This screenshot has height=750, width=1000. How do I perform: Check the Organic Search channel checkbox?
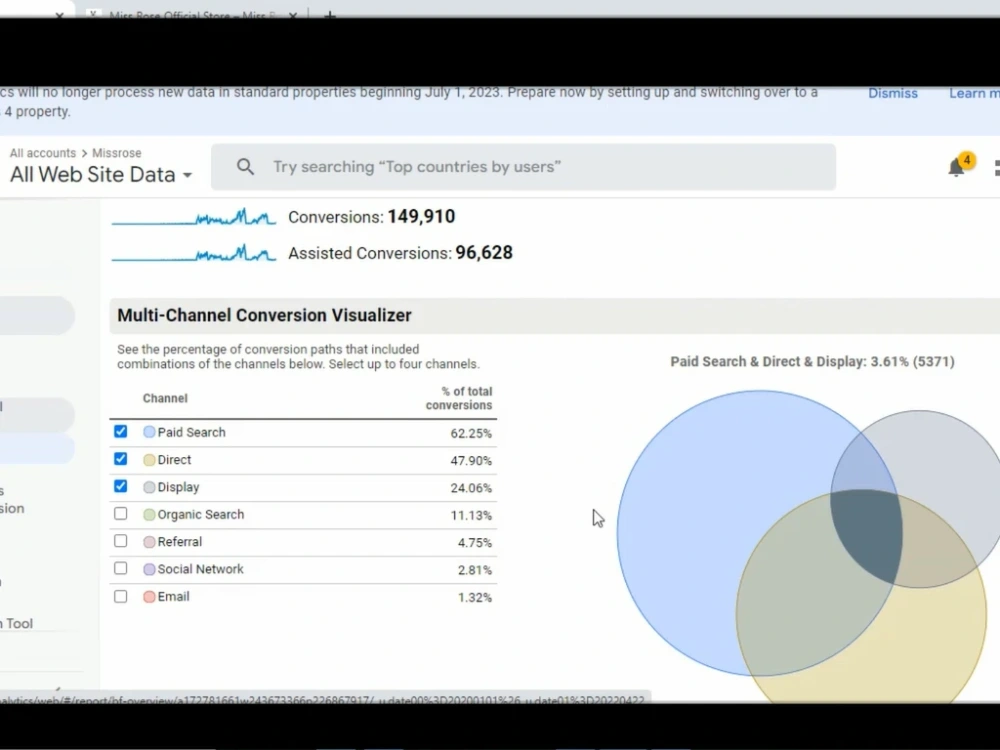(121, 514)
